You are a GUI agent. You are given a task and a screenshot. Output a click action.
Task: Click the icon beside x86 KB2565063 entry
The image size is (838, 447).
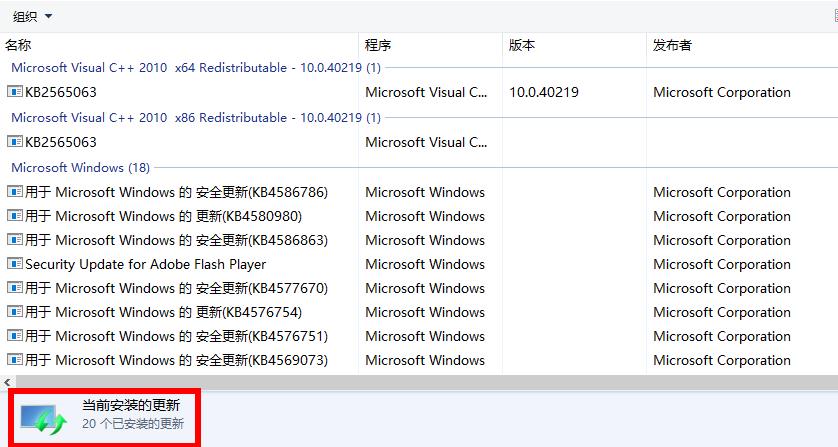point(14,142)
